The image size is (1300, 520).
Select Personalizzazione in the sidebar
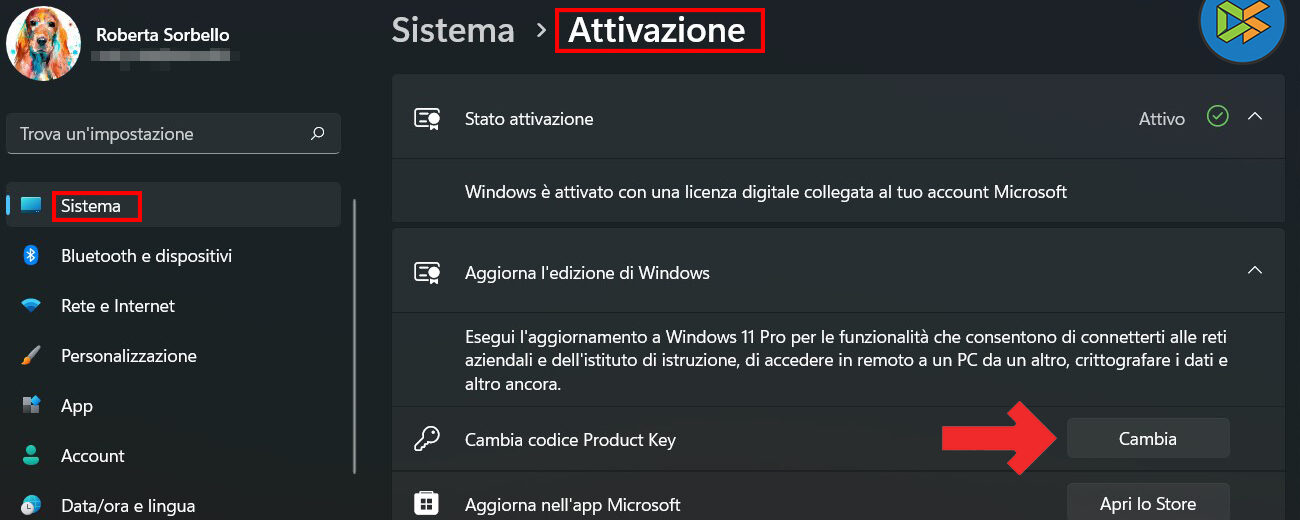tap(128, 356)
